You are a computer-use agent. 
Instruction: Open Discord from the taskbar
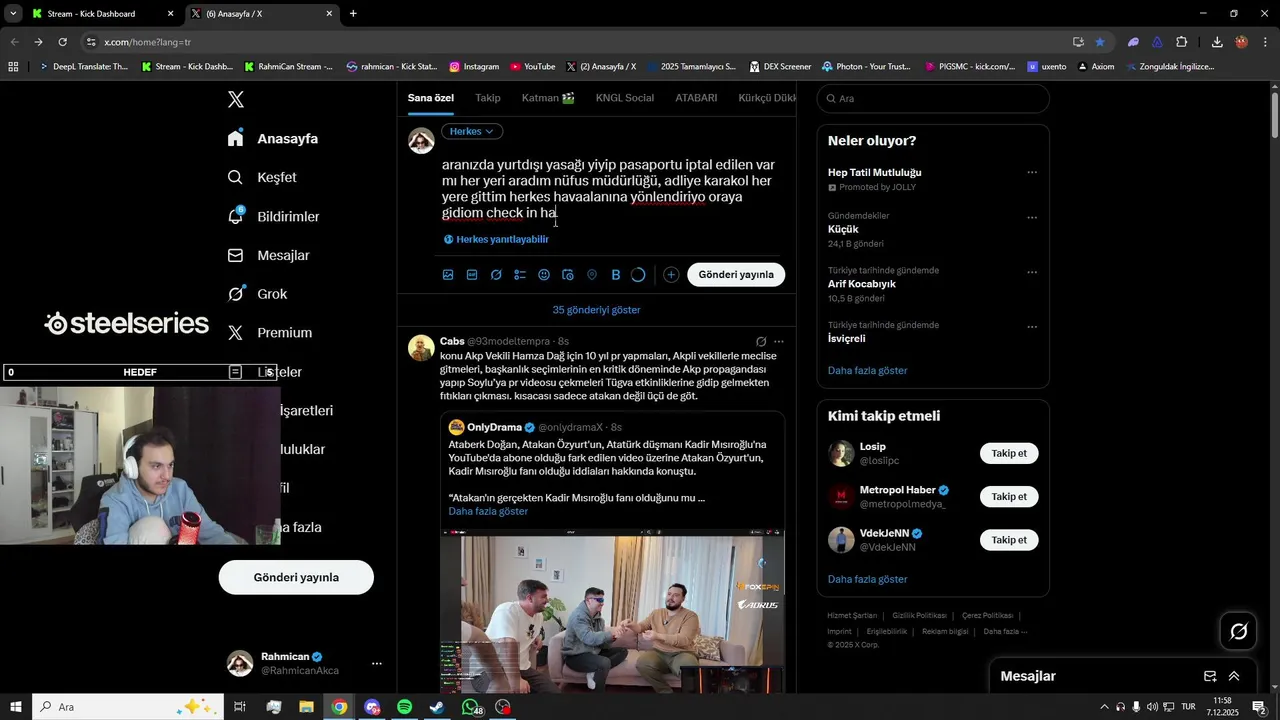click(372, 707)
